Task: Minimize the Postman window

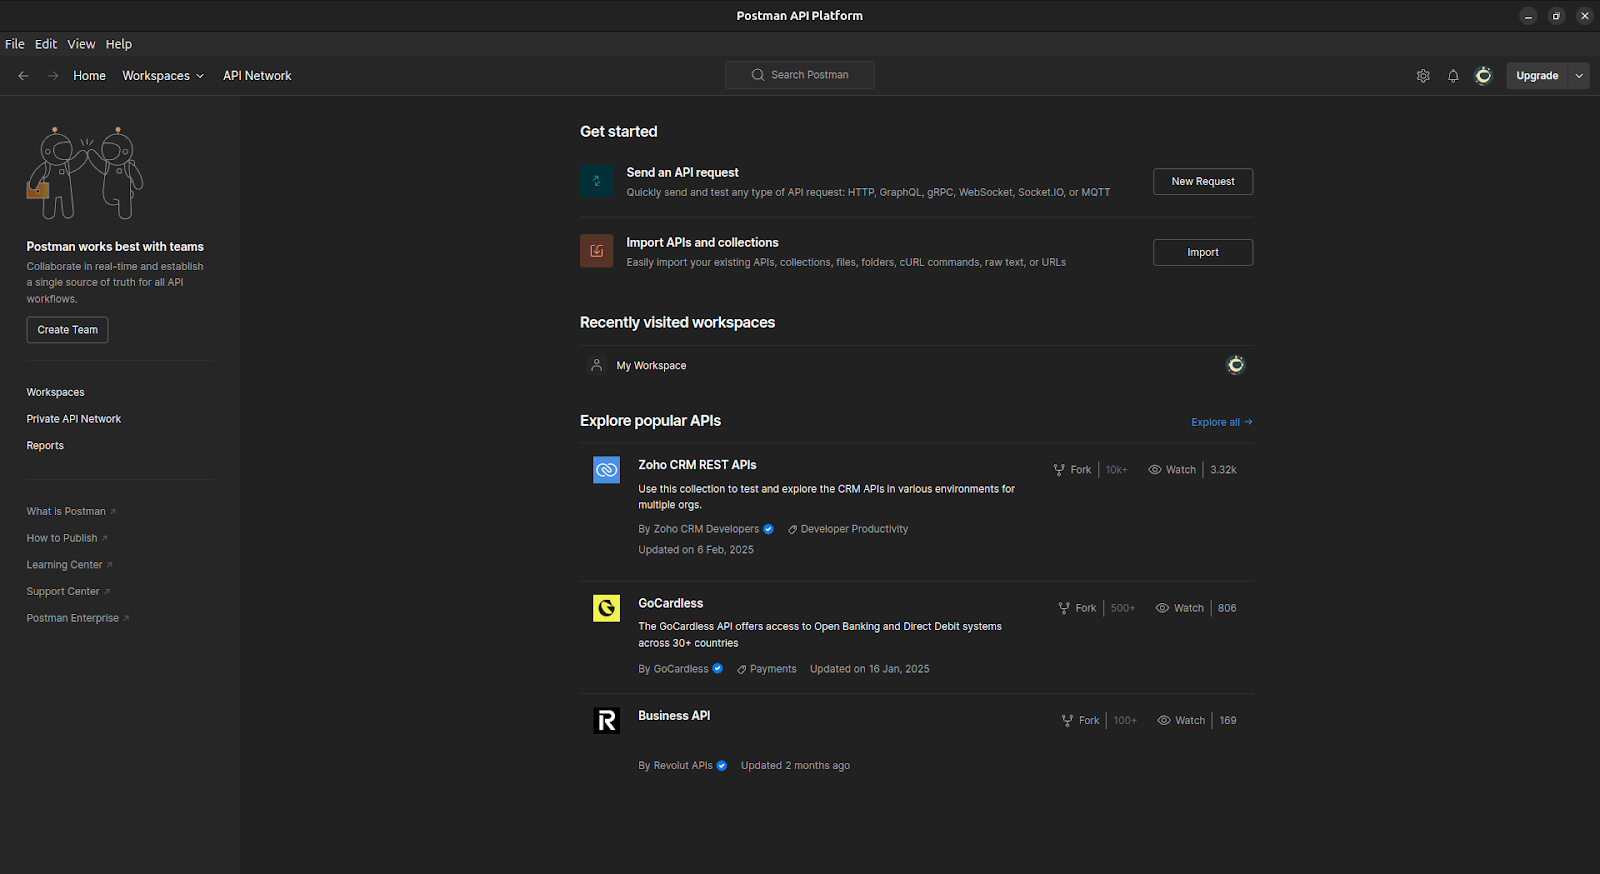Action: coord(1528,16)
